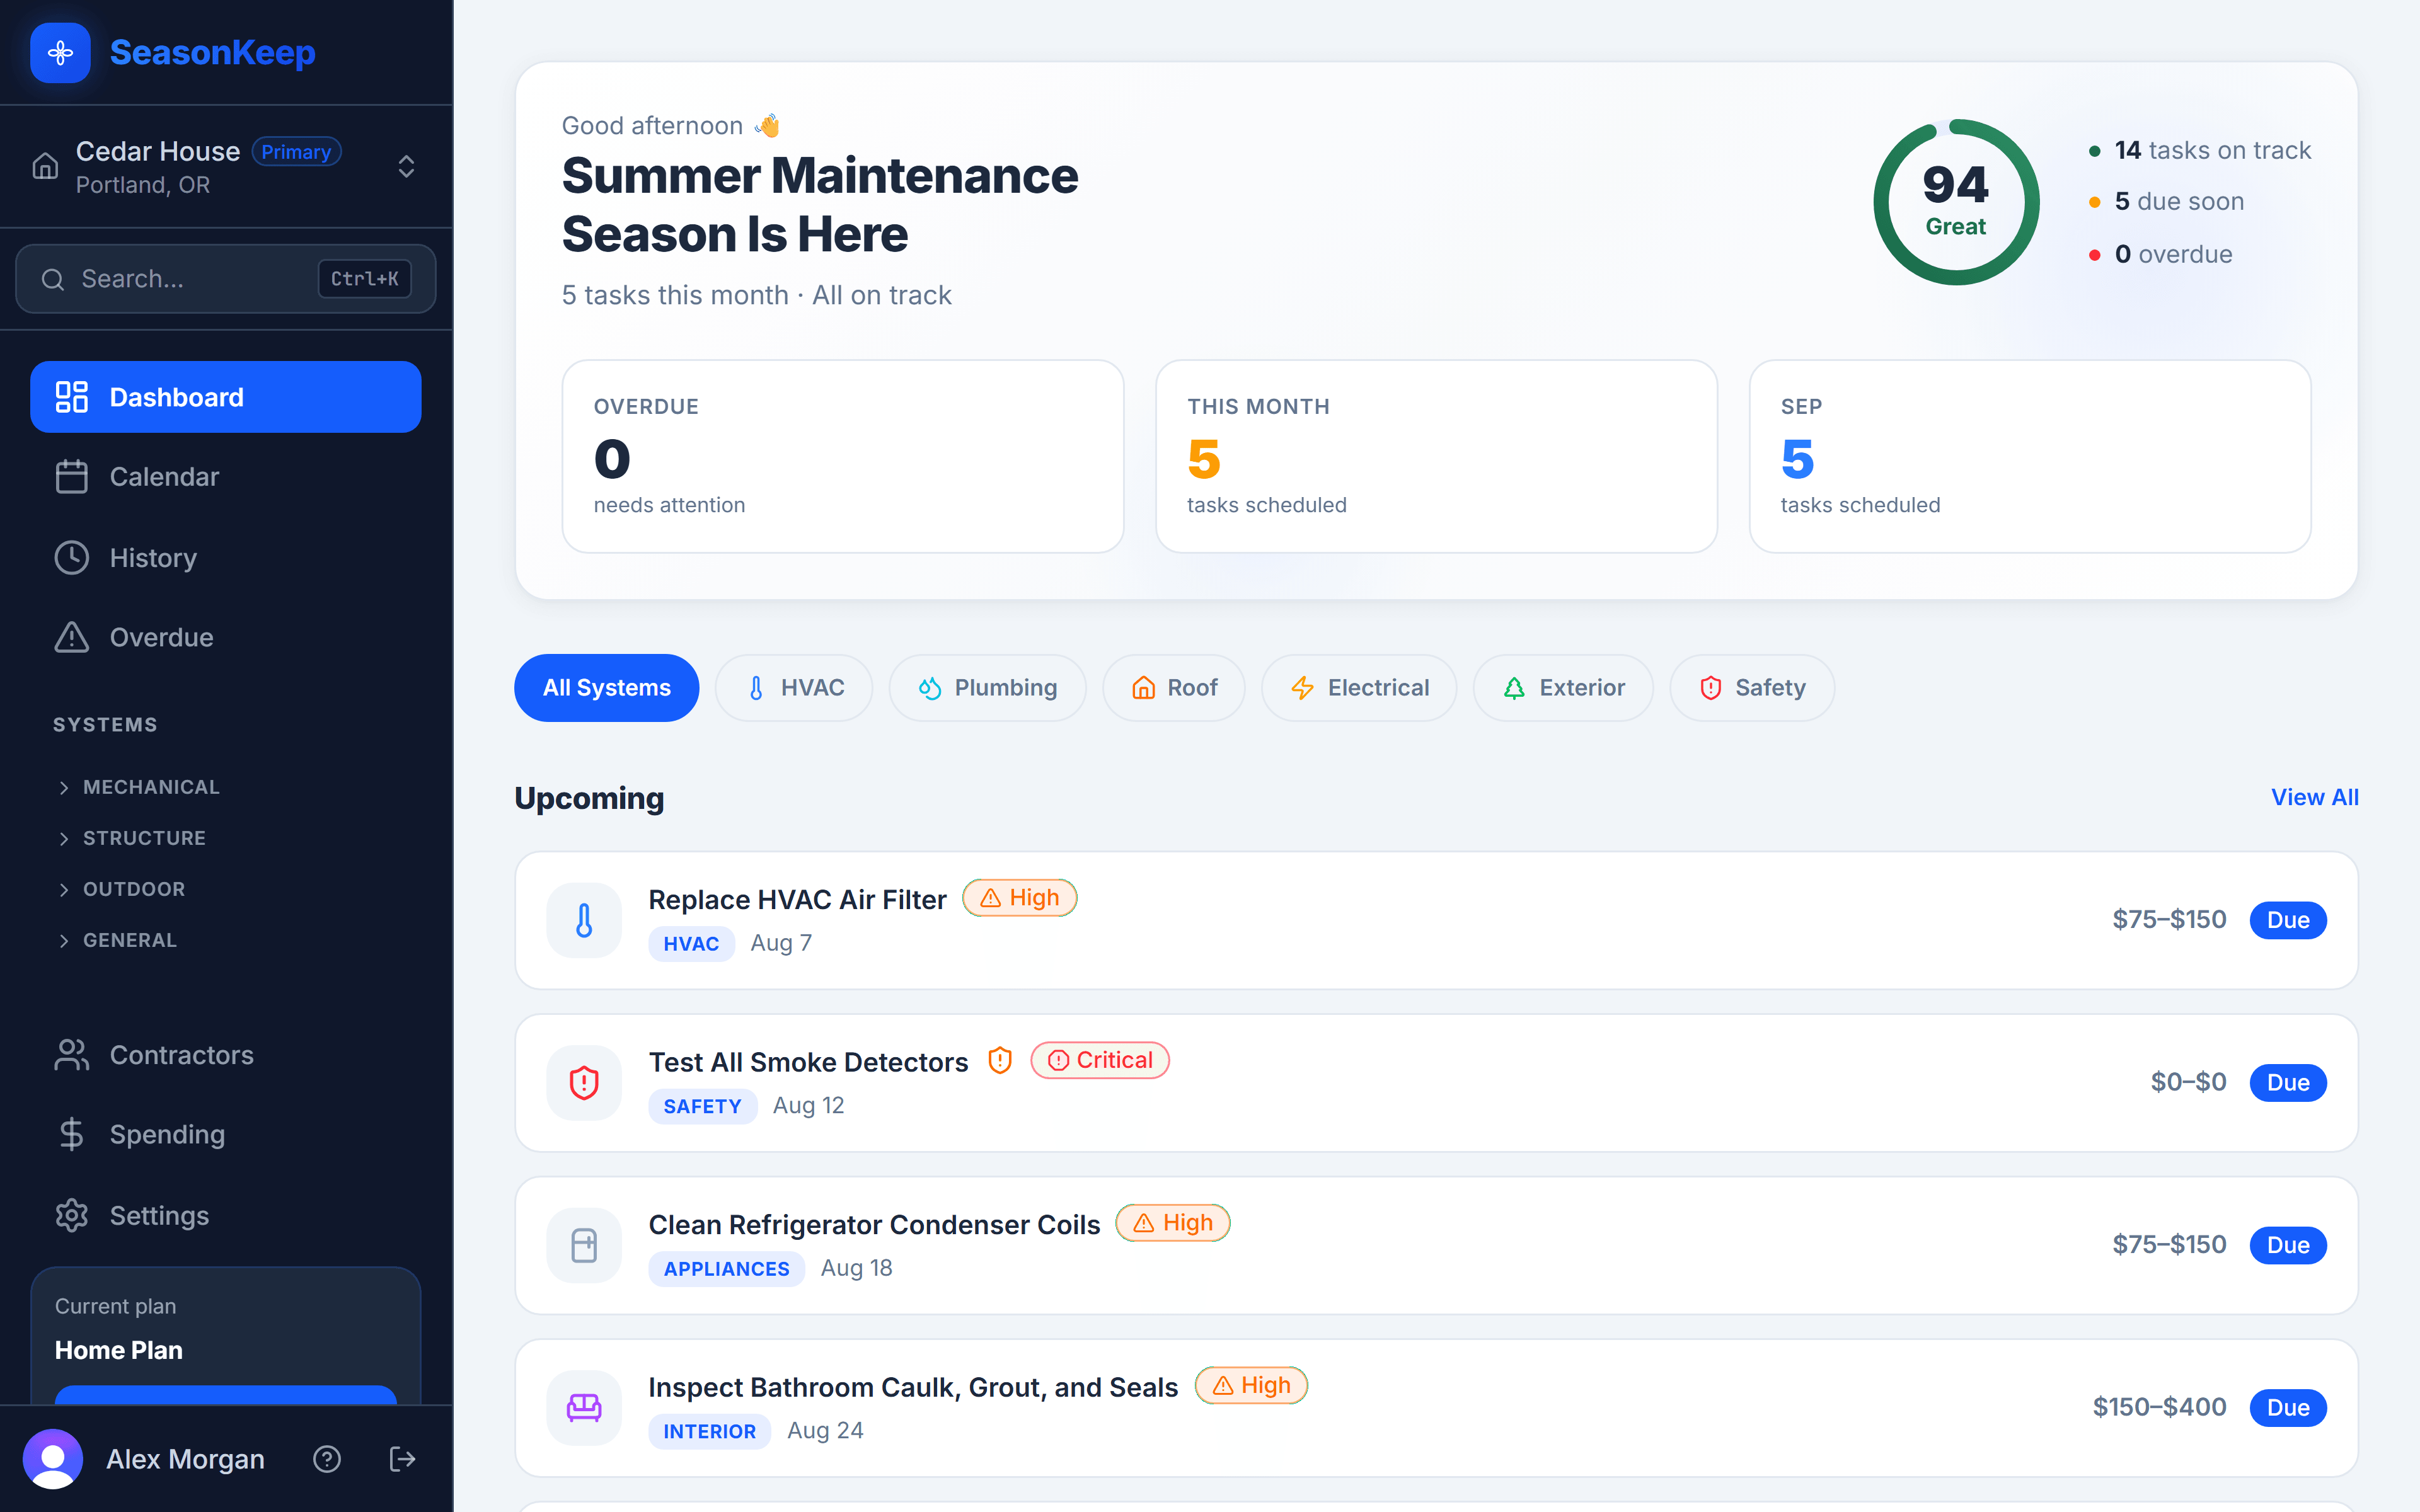Viewport: 2420px width, 1512px height.
Task: Open the Test All Smoke Detectors task
Action: 1436,1083
